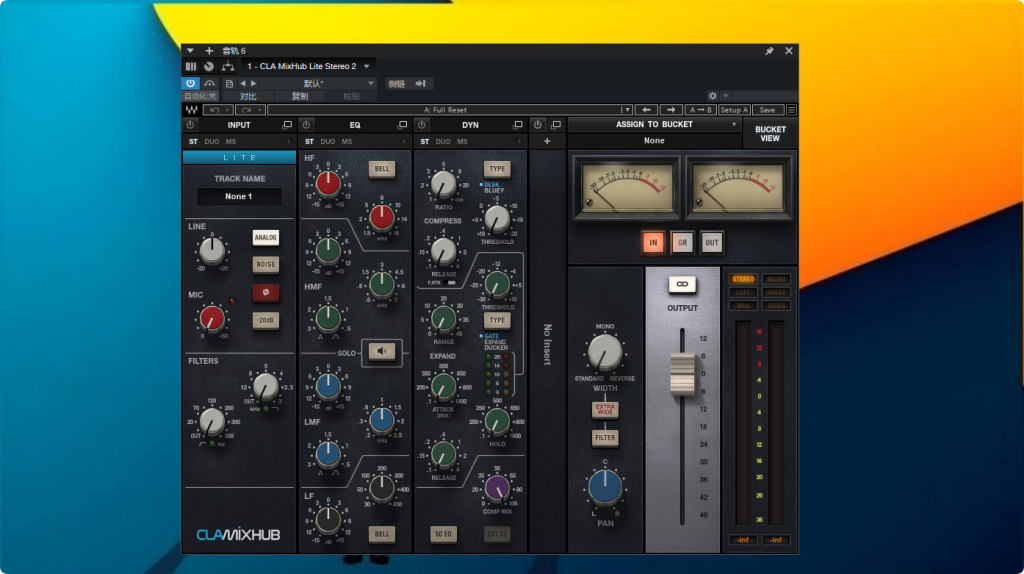Click the three-bar mixer icon left of plugin name
Image resolution: width=1024 pixels, height=574 pixels.
191,66
